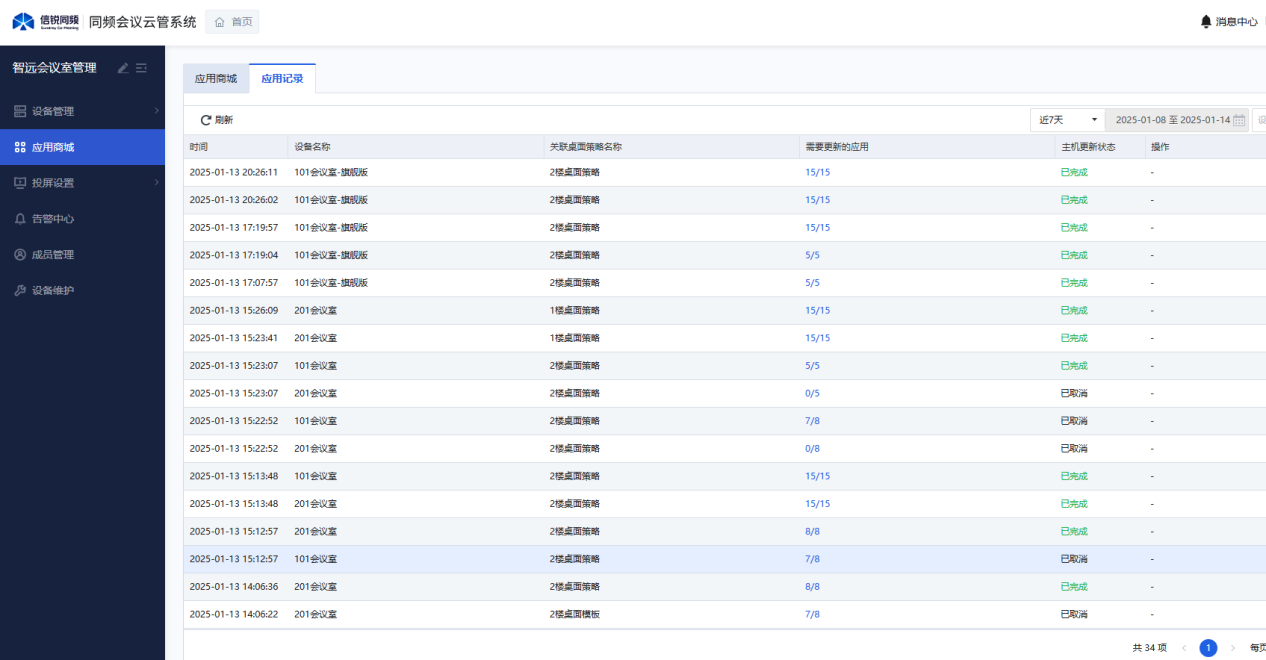
Task: Click the 首页 home icon in the header
Action: click(x=219, y=22)
